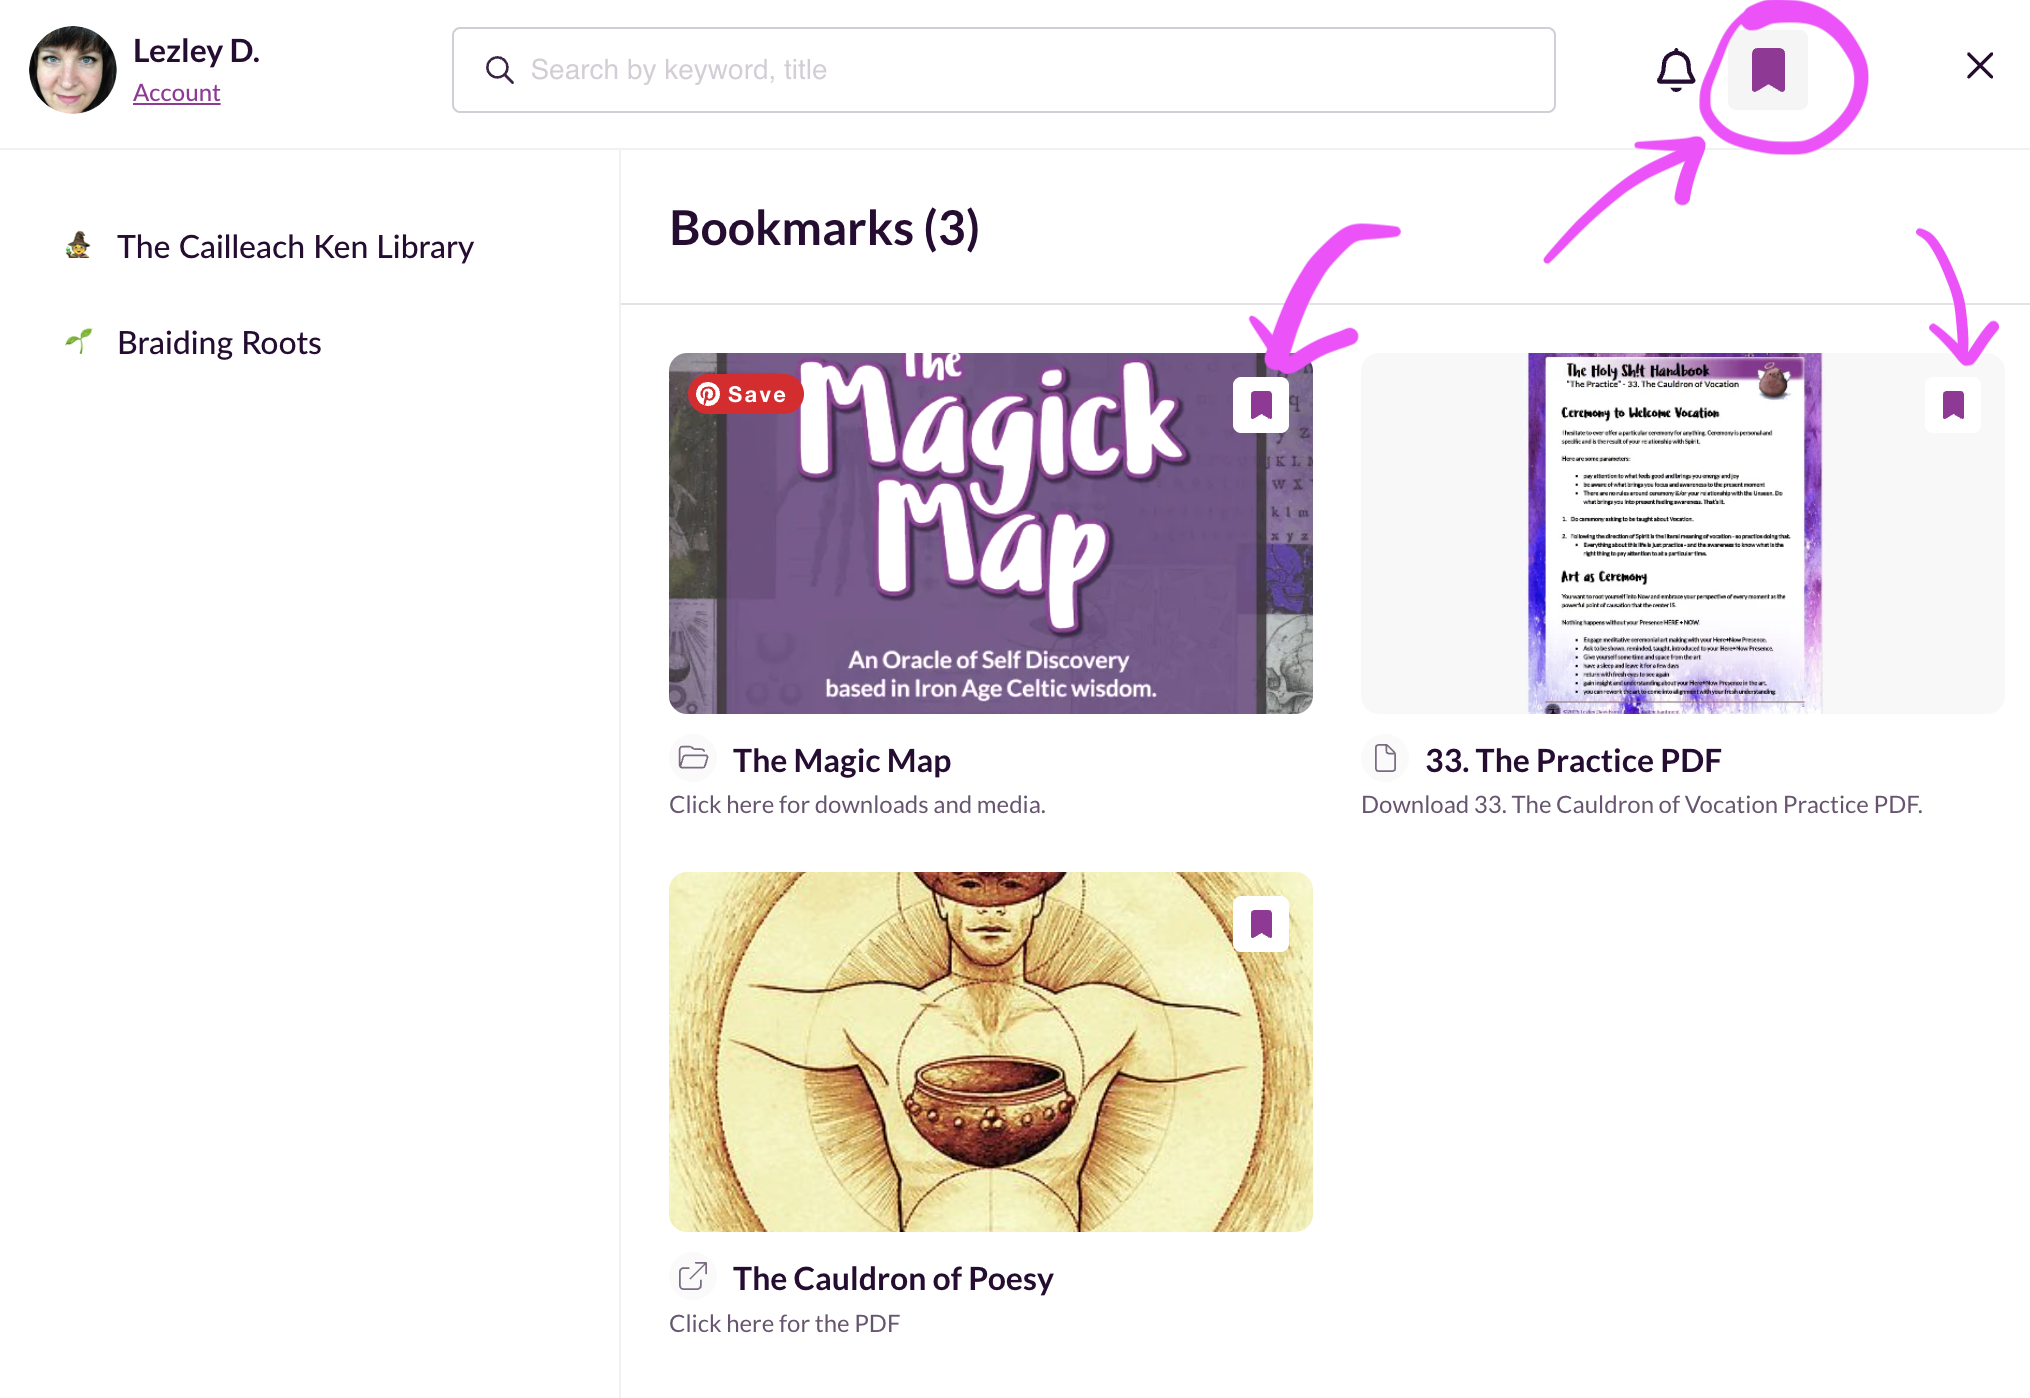Open the Cauldron of Poesy artwork thumbnail
This screenshot has height=1398, width=2030.
click(990, 1052)
